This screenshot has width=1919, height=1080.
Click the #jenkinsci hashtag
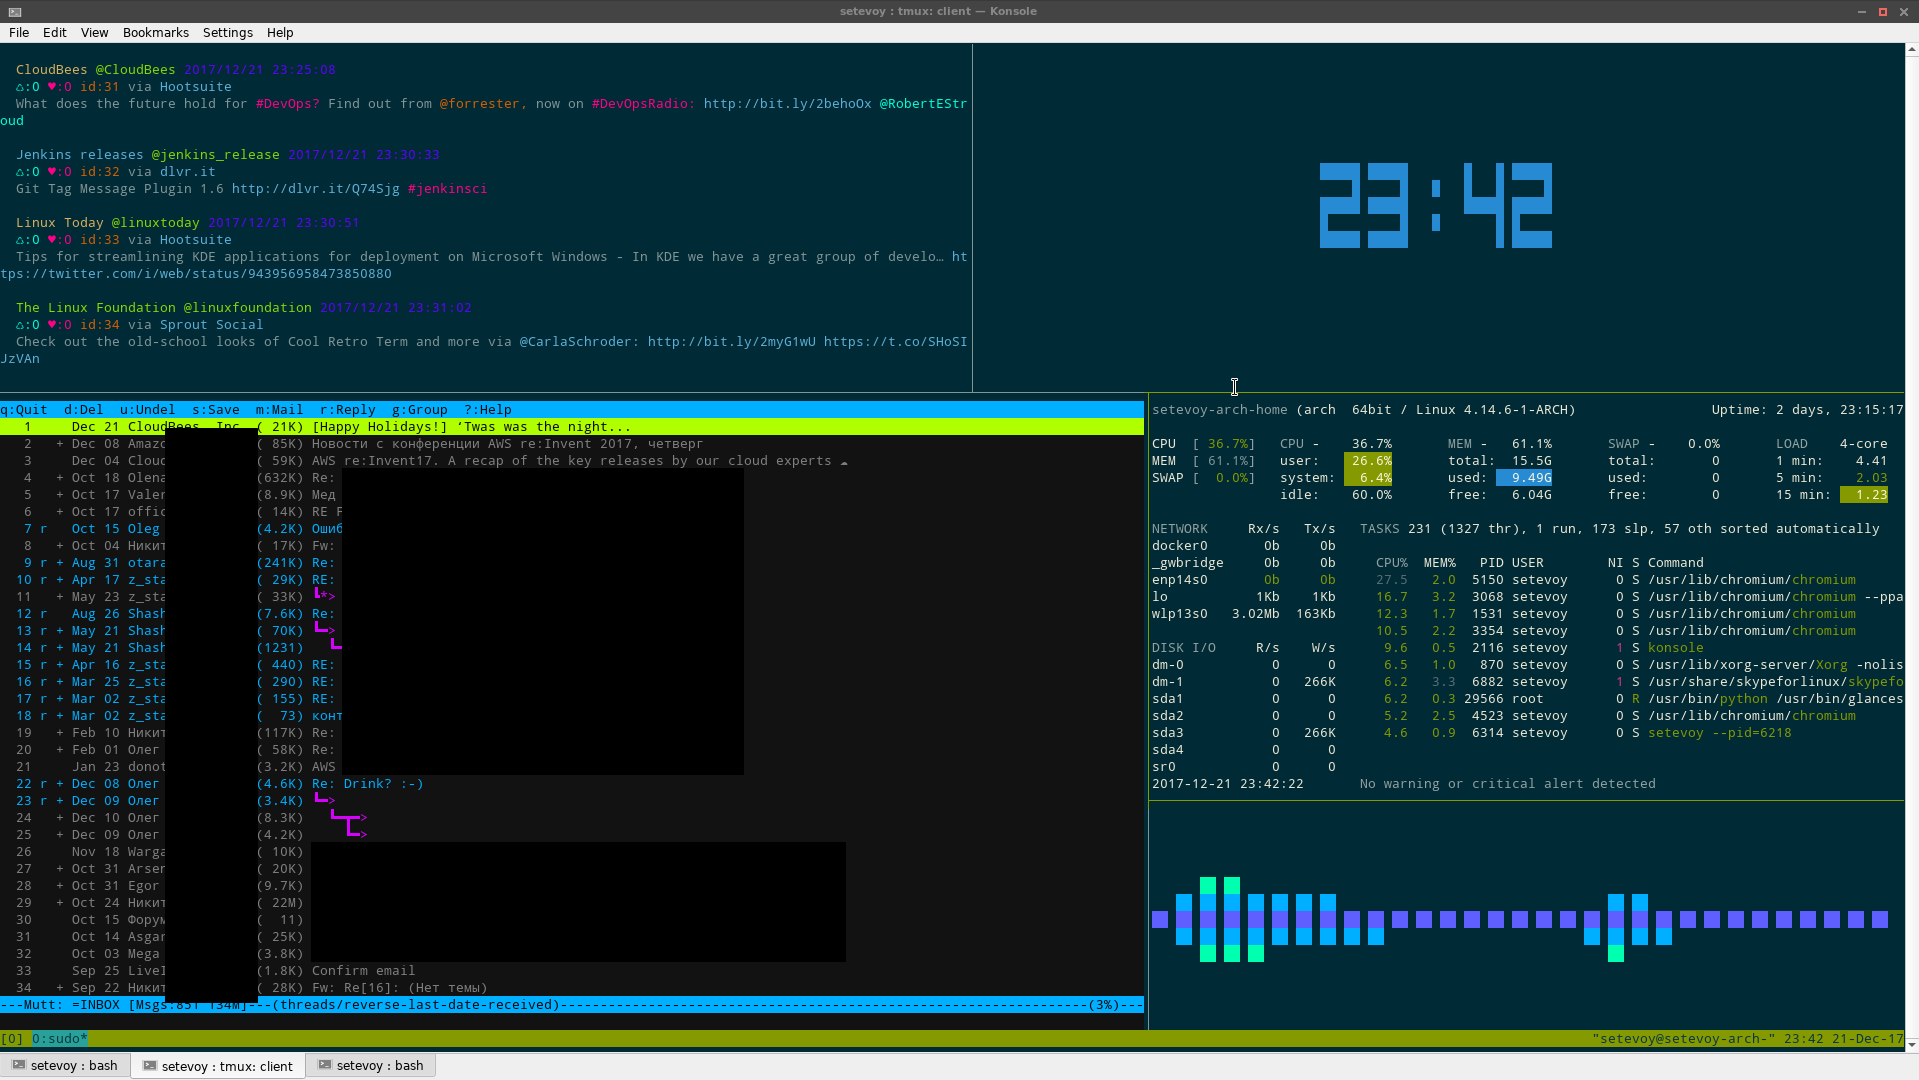447,188
